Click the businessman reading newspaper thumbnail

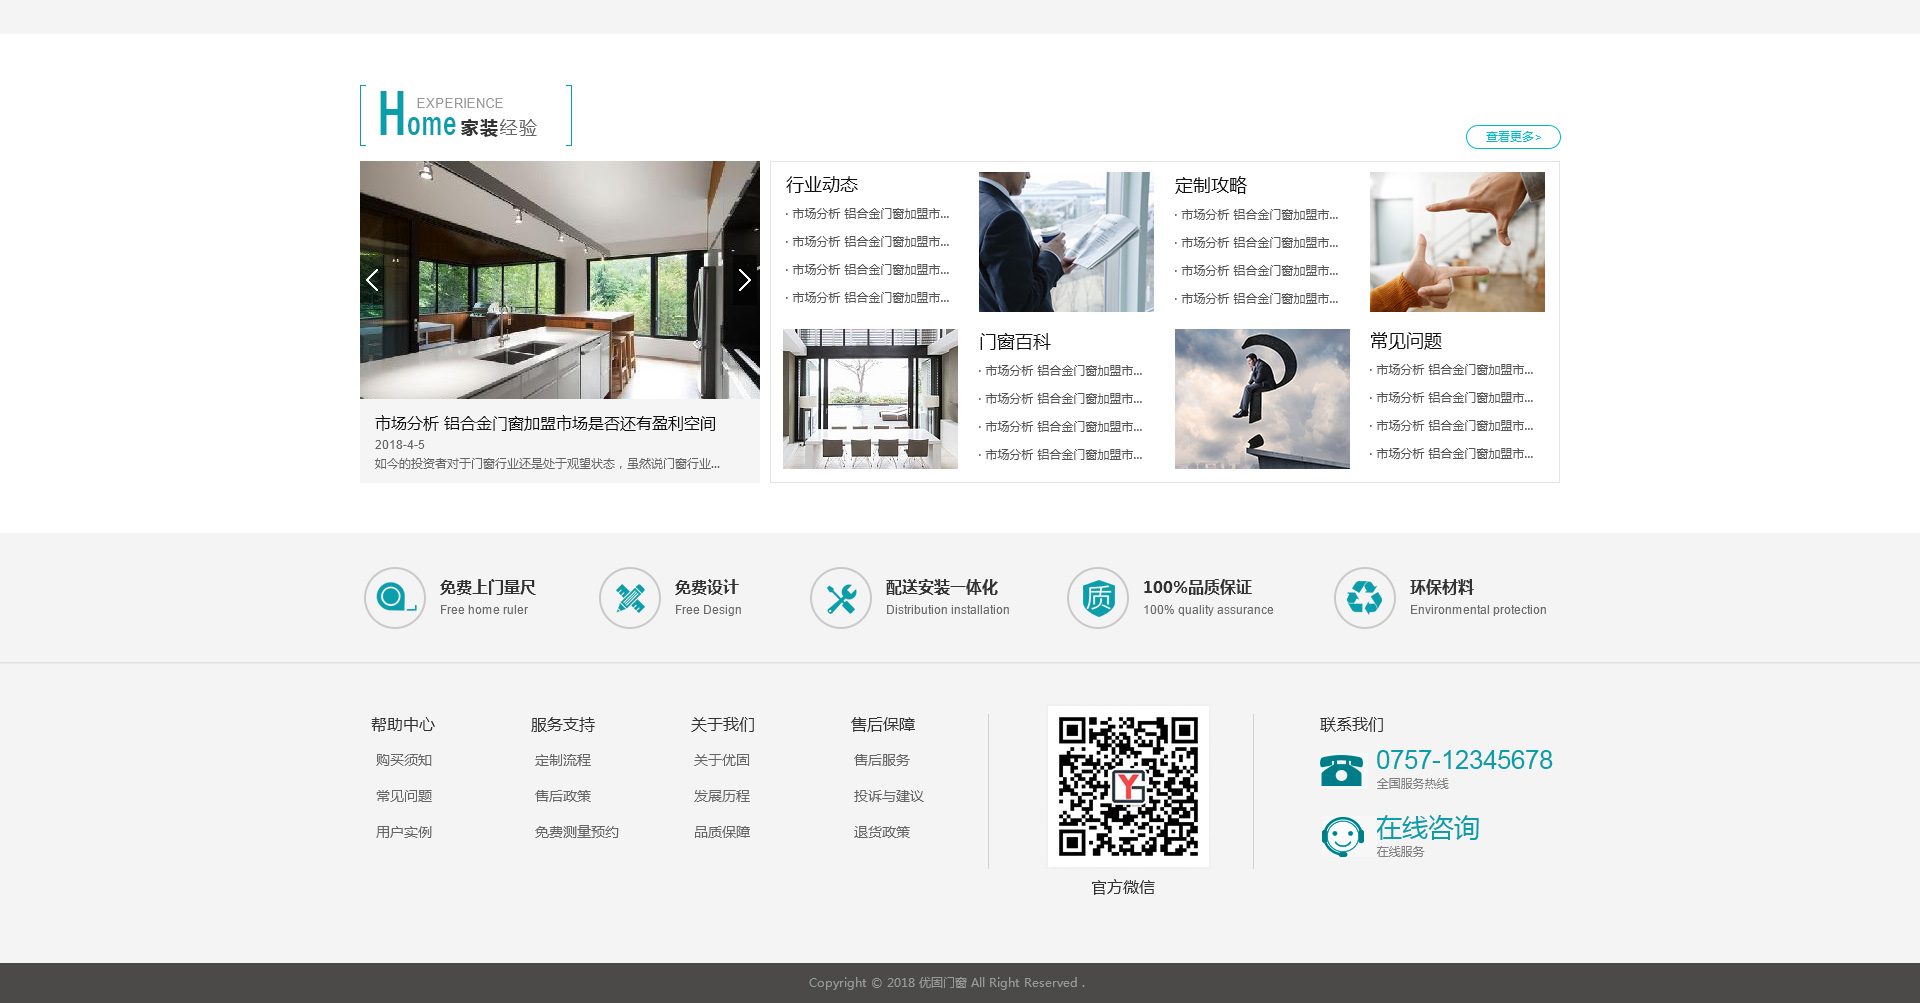coord(1066,242)
